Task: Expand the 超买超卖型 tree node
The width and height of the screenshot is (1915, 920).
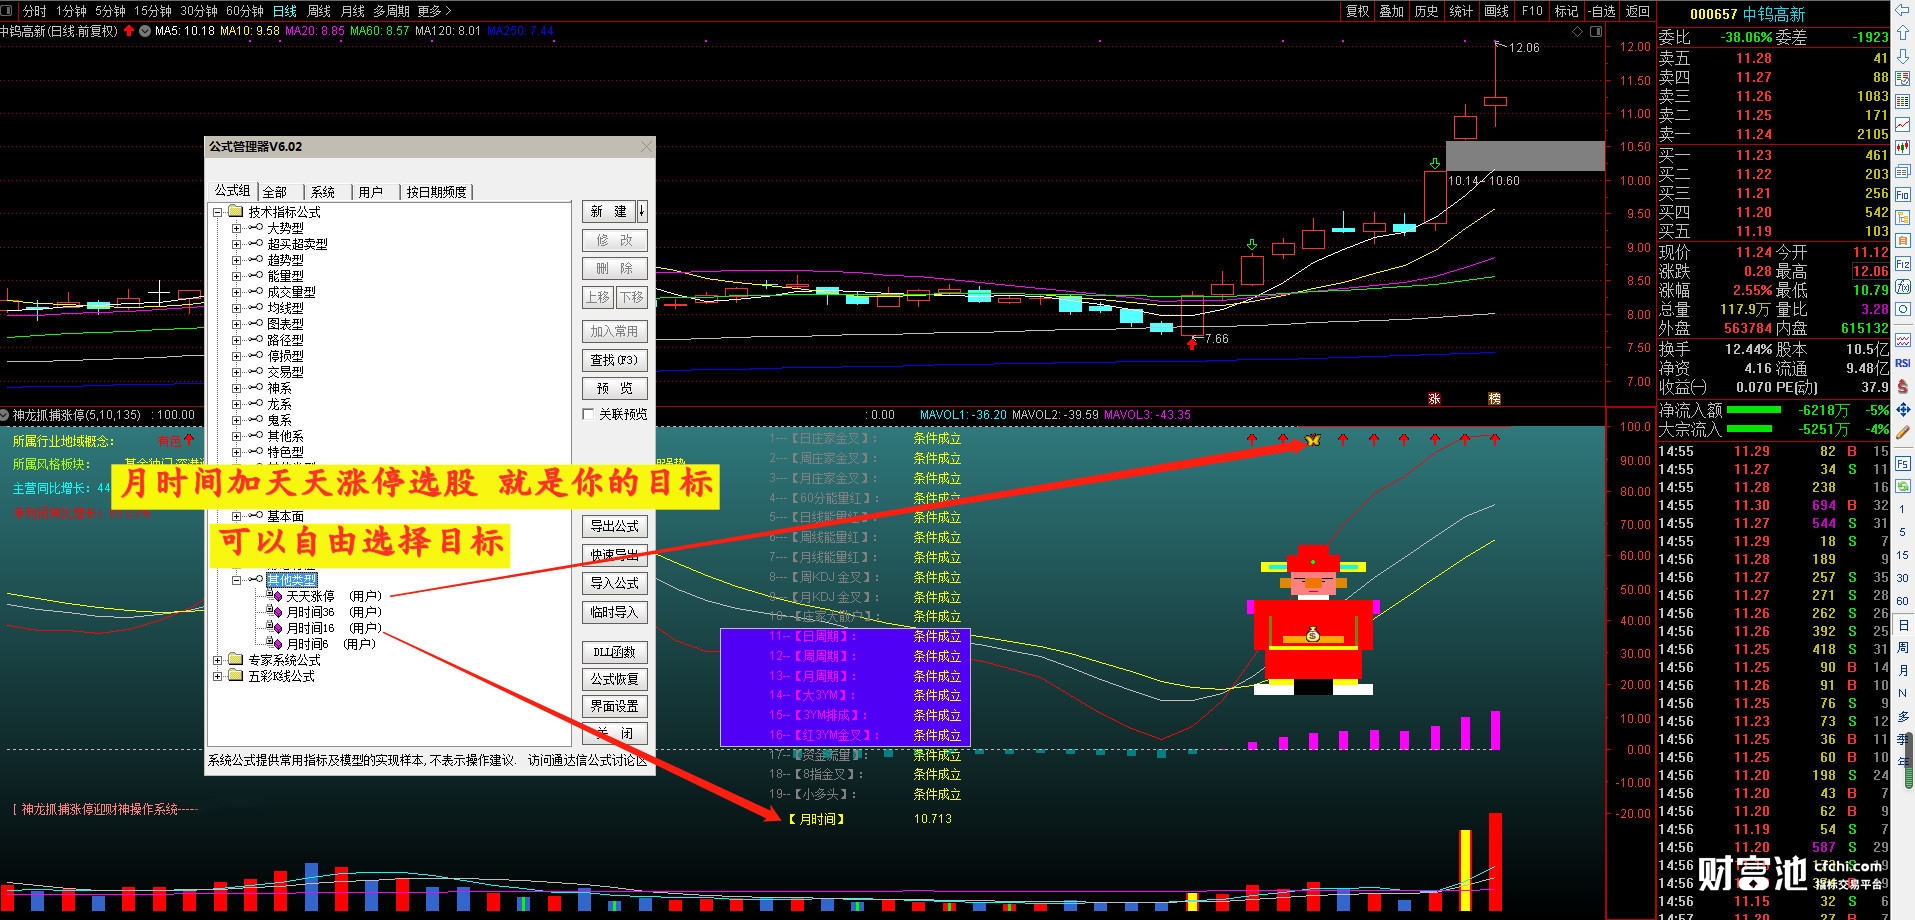Action: click(x=236, y=244)
